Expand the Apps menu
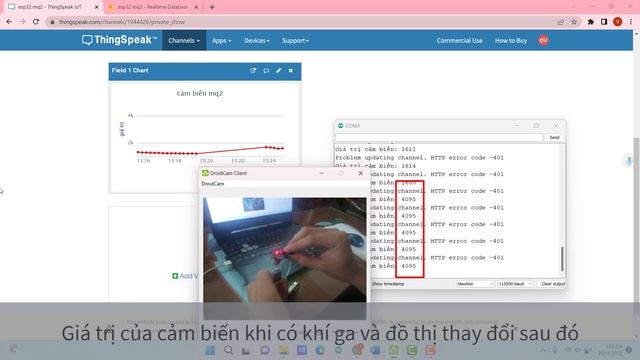 point(222,40)
